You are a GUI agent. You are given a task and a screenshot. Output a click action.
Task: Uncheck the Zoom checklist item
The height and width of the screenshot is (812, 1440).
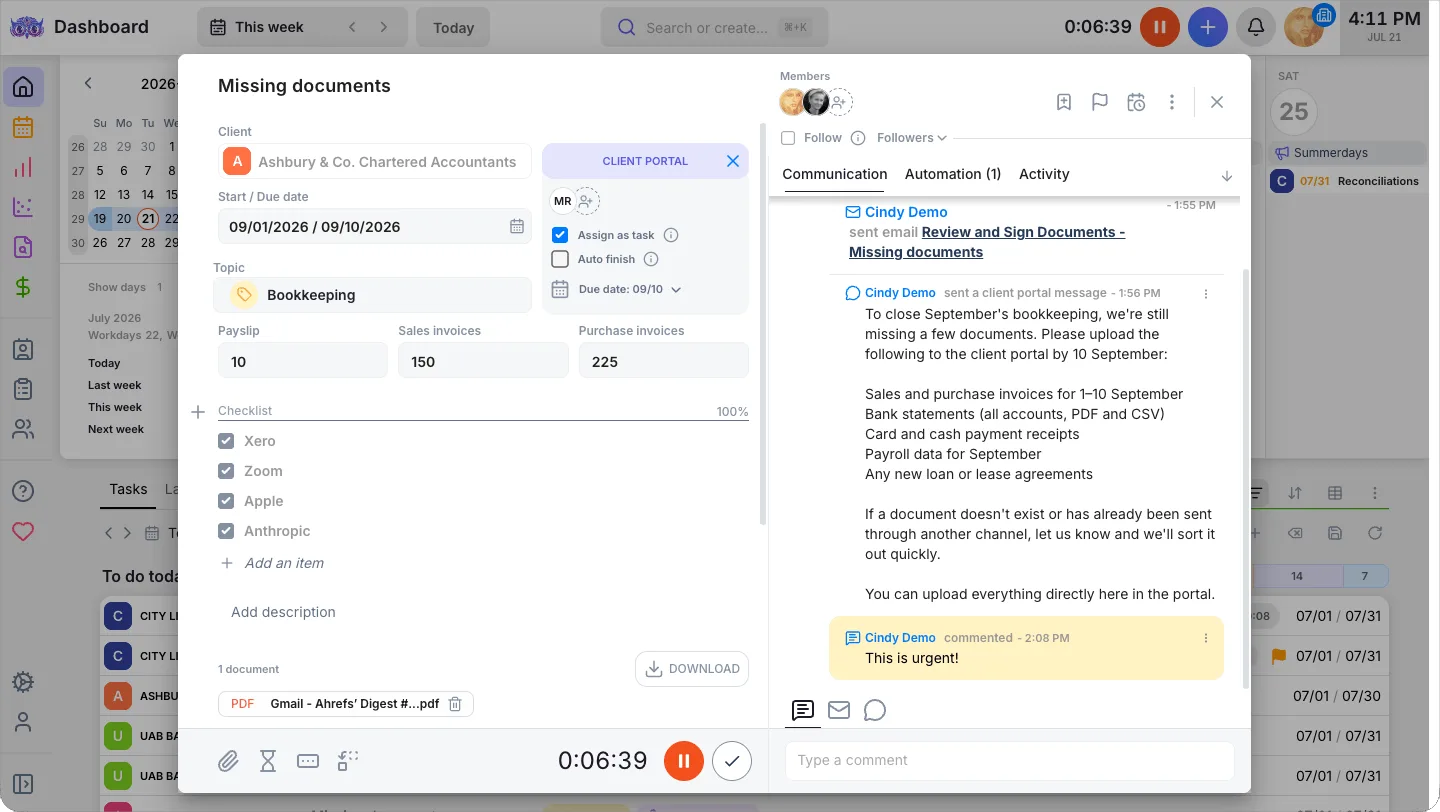[226, 471]
